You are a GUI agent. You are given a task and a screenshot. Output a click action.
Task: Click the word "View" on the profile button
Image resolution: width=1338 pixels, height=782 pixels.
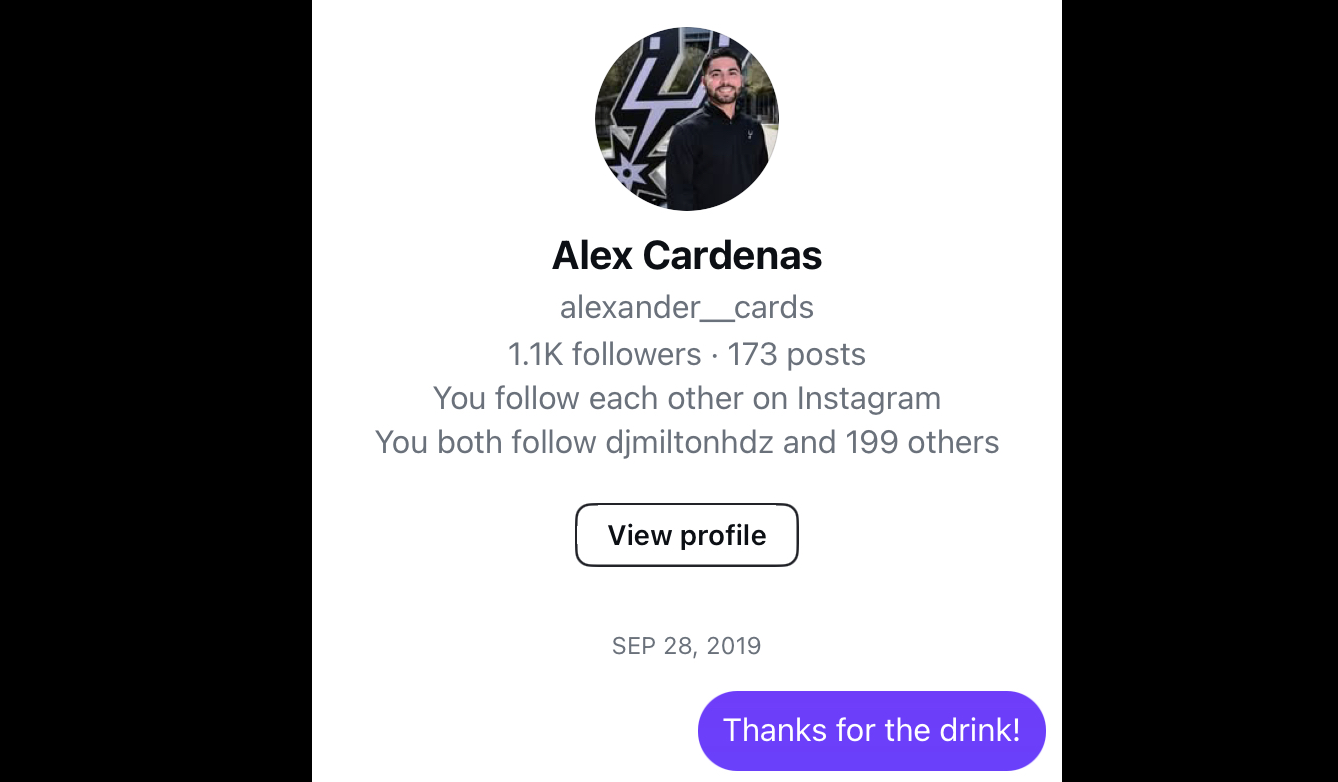coord(639,535)
